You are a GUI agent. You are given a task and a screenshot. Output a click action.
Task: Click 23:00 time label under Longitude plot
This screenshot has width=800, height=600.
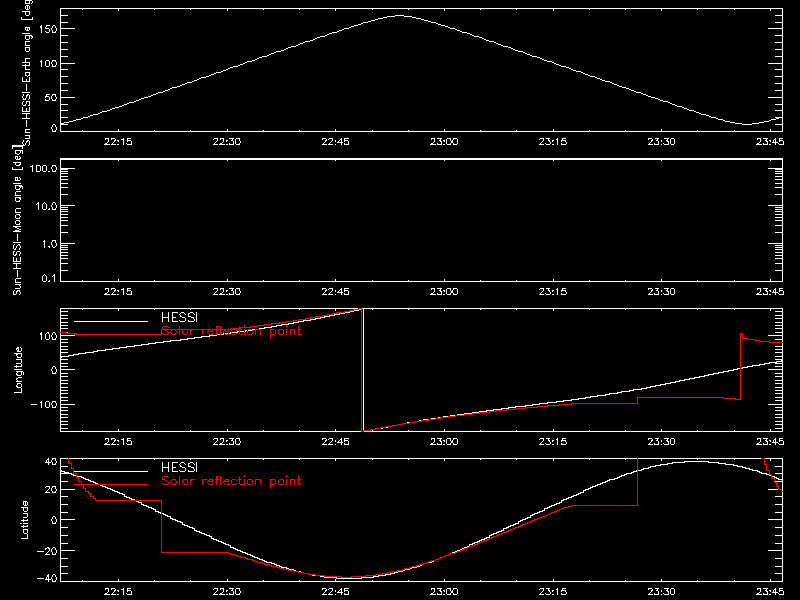coord(444,442)
